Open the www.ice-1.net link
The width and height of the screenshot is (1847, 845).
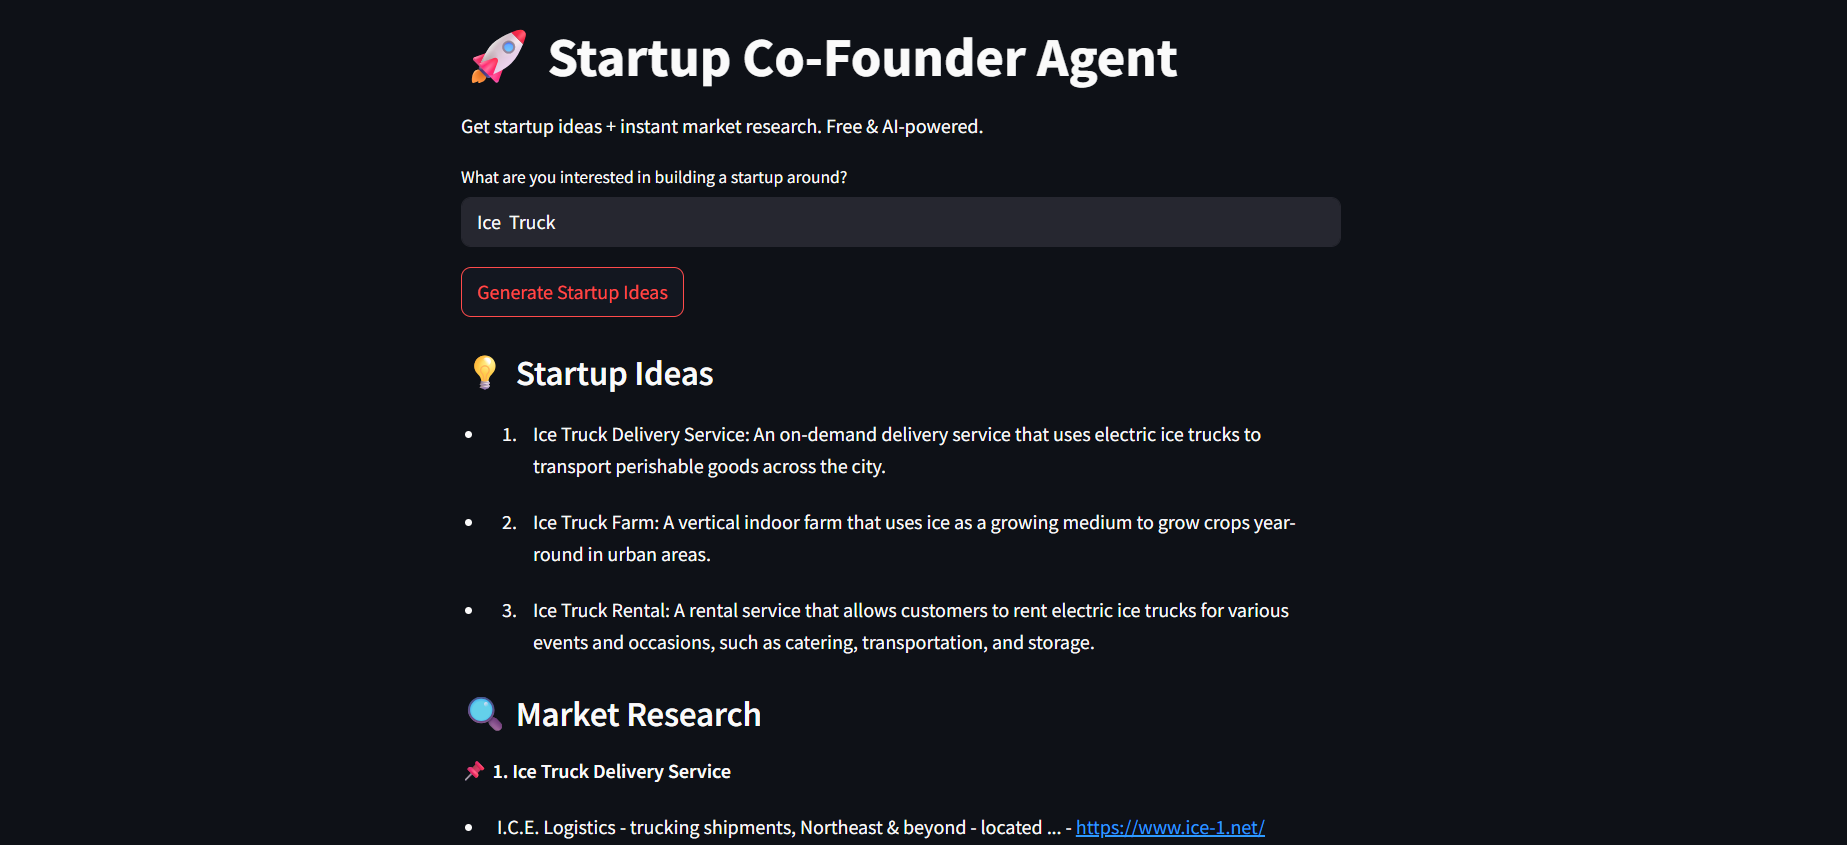[x=1170, y=828]
